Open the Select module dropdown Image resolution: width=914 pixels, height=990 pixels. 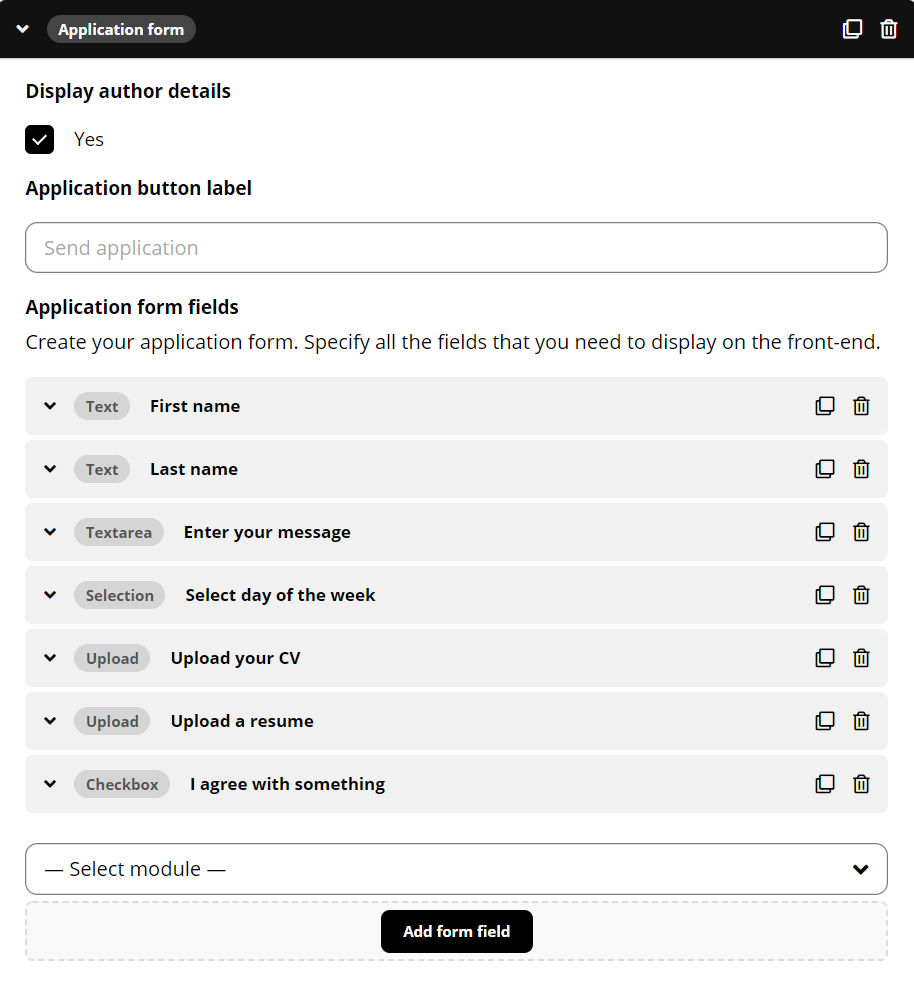456,869
